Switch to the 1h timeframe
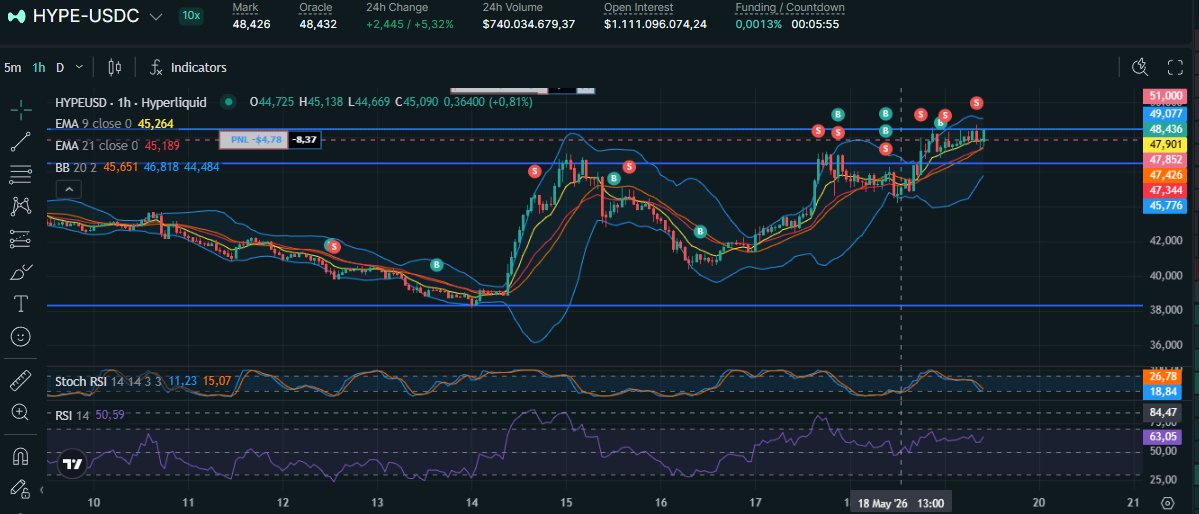Image resolution: width=1199 pixels, height=514 pixels. point(38,67)
